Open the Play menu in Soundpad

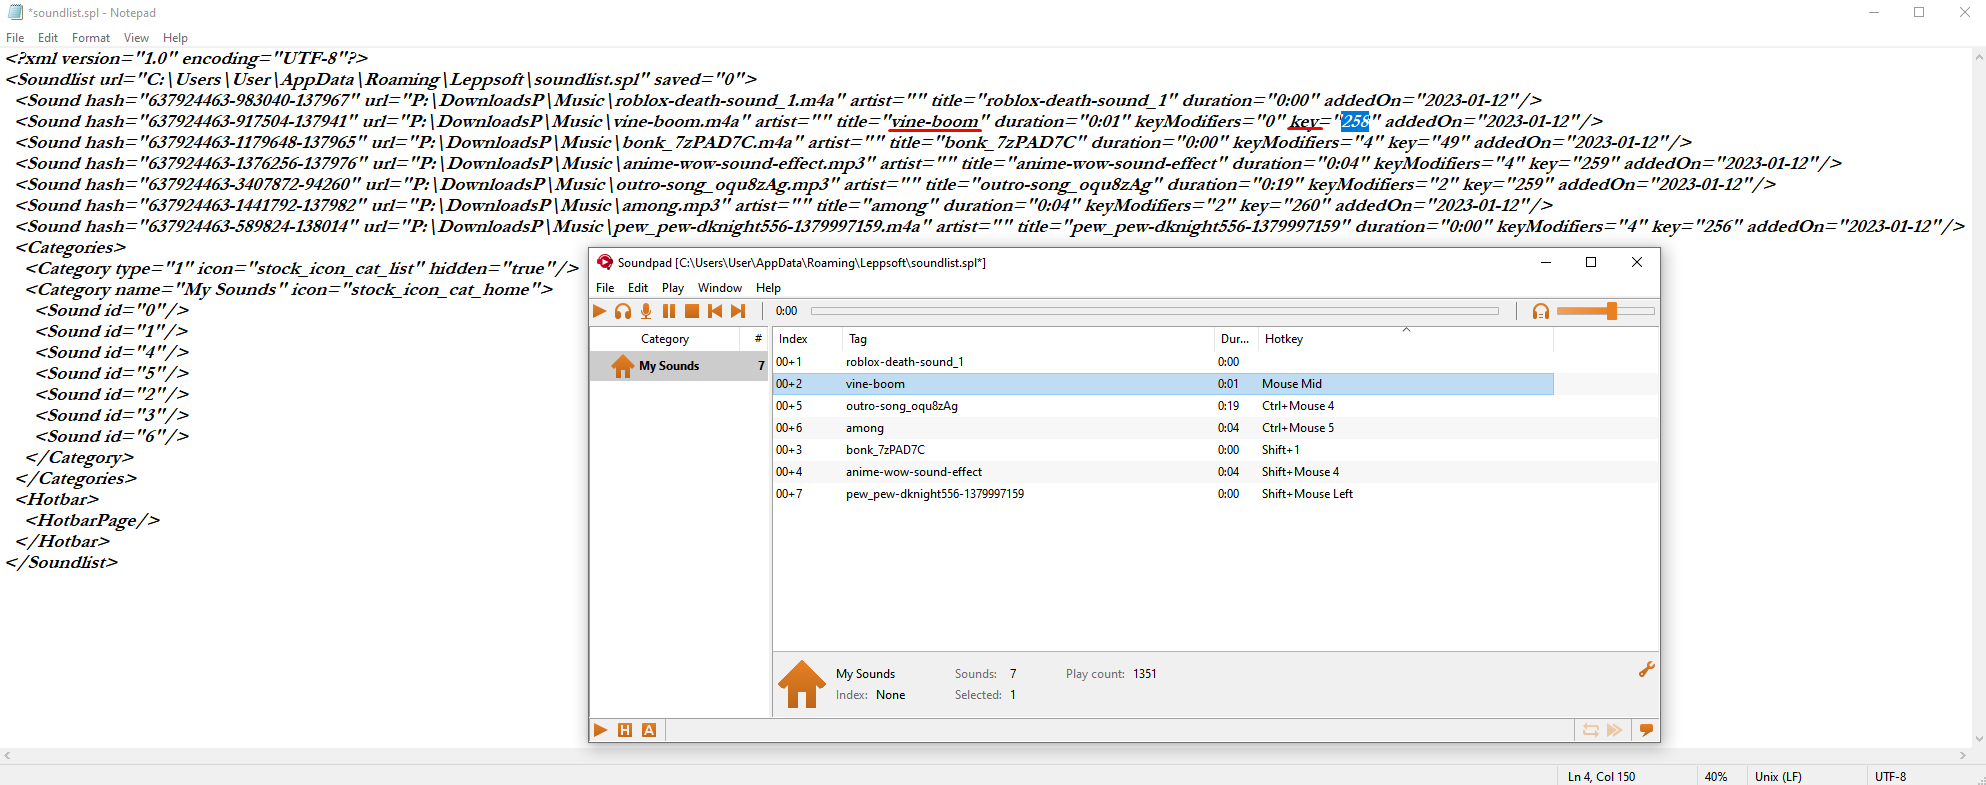pyautogui.click(x=673, y=288)
